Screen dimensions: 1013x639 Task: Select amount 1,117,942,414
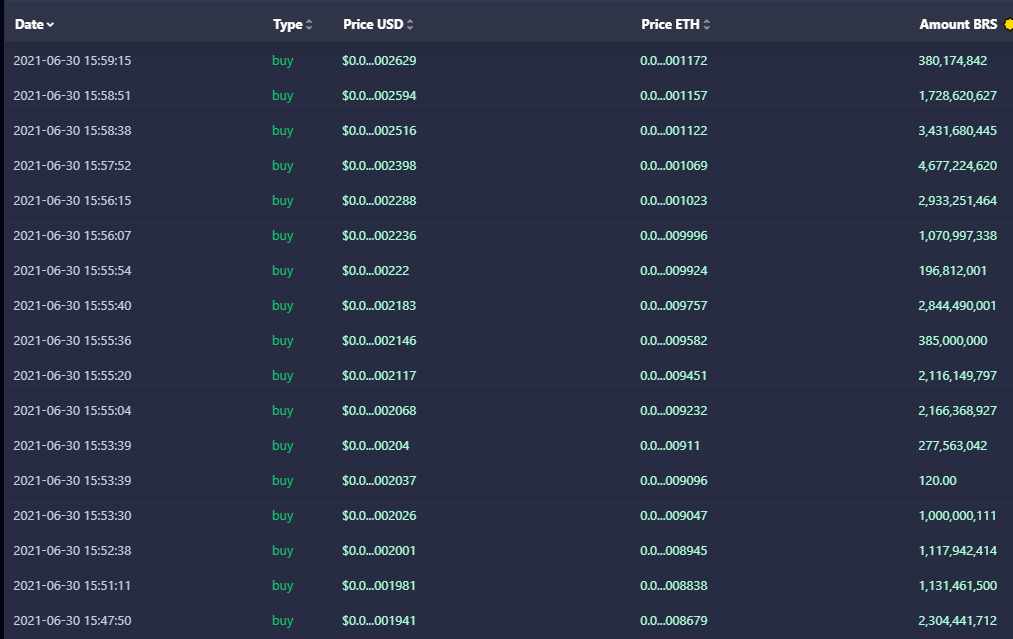click(x=957, y=550)
